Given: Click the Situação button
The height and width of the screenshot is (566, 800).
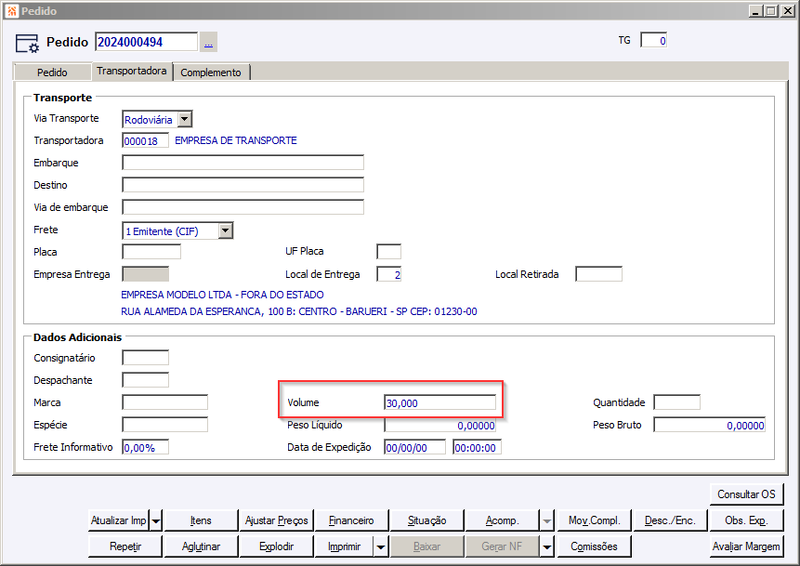Looking at the screenshot, I should click(427, 521).
